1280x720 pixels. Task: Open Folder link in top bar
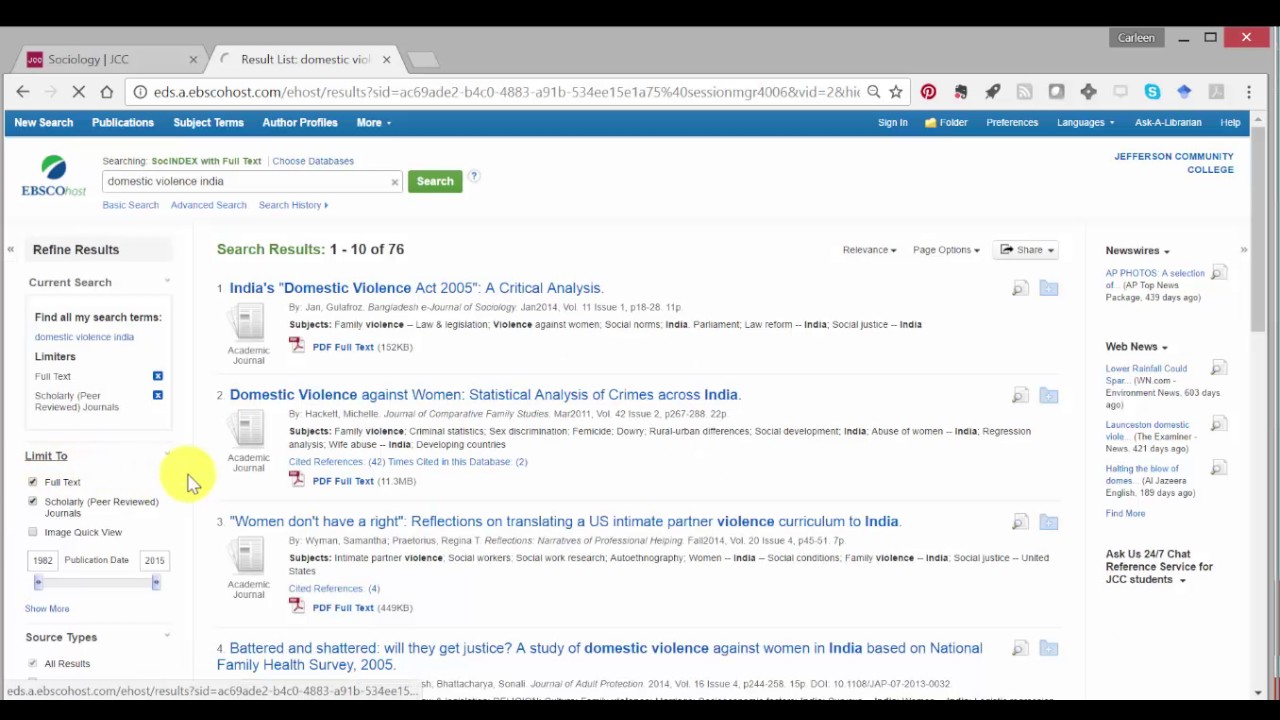tap(946, 123)
